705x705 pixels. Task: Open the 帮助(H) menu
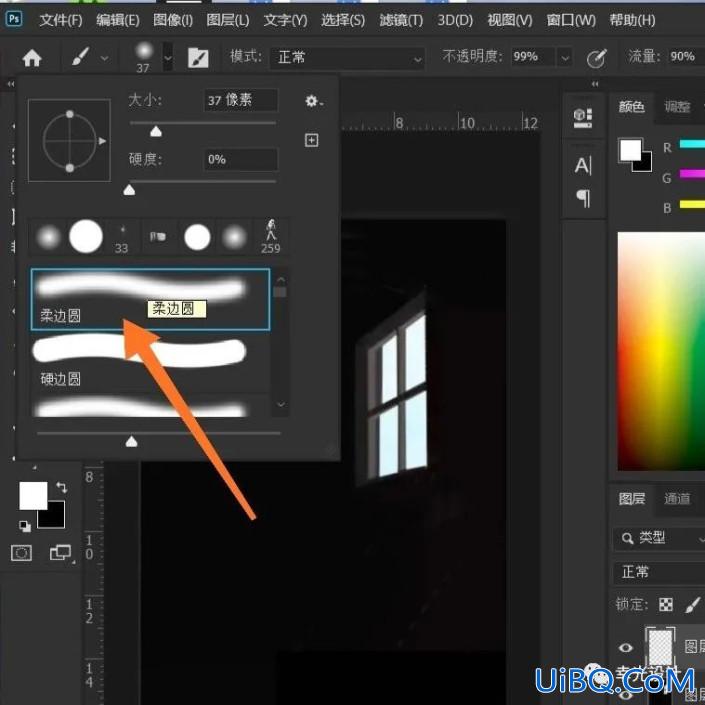632,20
